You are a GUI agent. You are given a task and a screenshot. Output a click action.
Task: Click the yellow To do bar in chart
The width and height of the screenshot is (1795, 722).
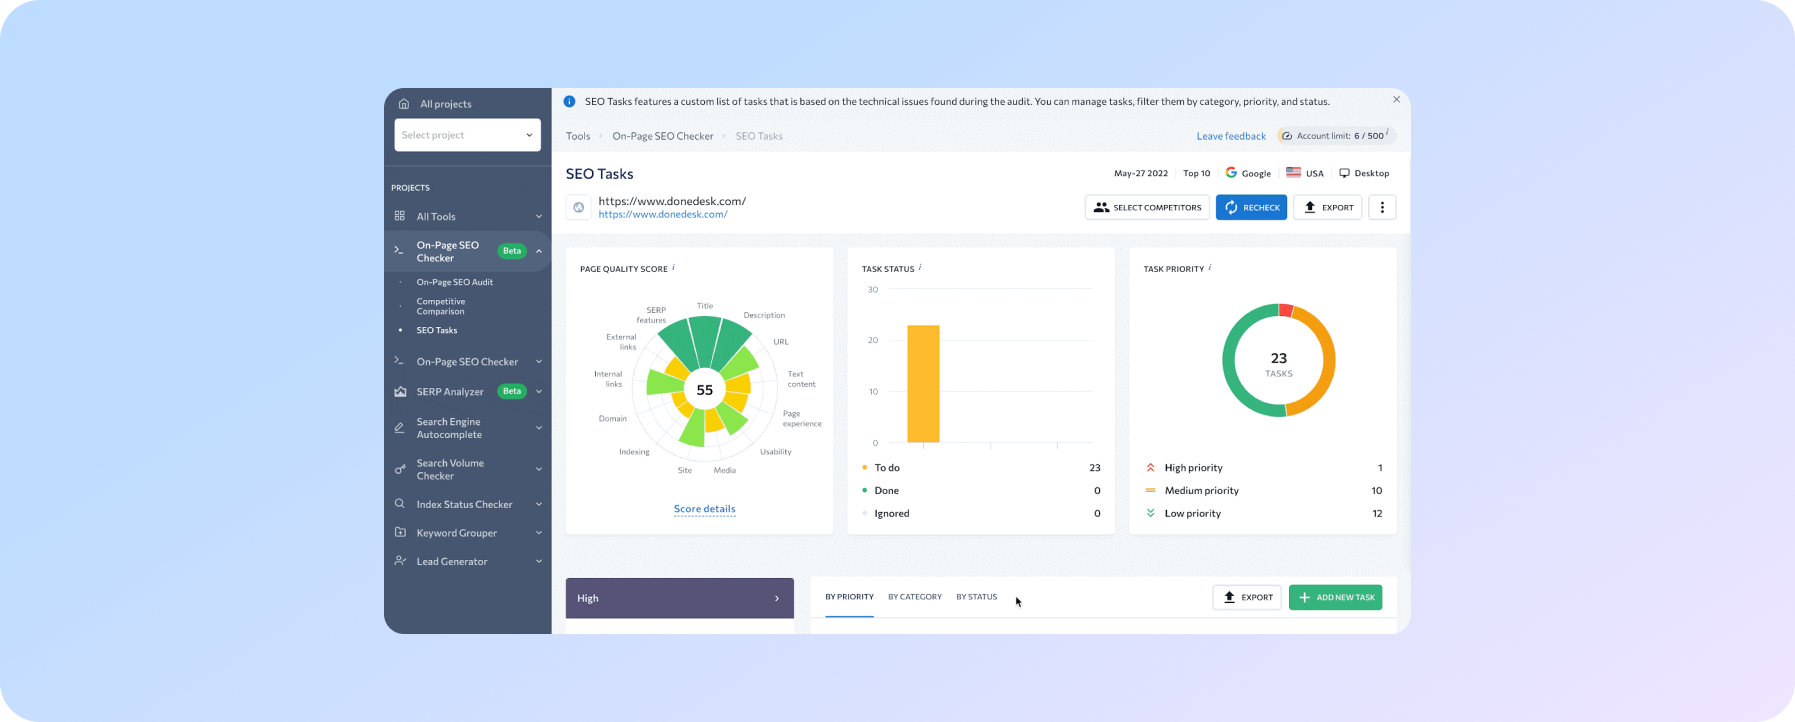[x=923, y=384]
